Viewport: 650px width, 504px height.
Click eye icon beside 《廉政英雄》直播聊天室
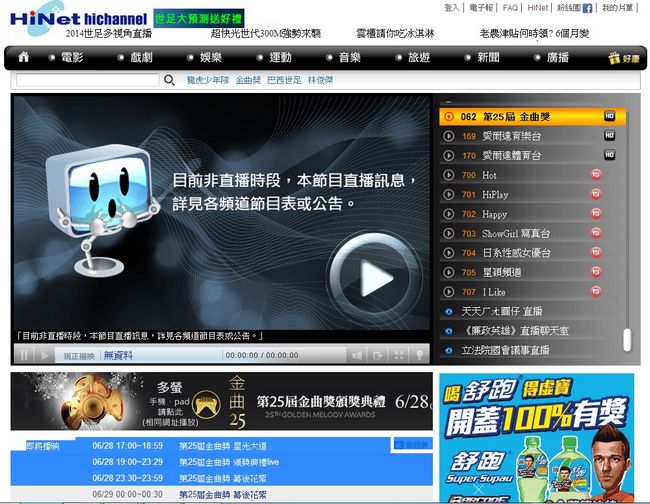coord(449,331)
